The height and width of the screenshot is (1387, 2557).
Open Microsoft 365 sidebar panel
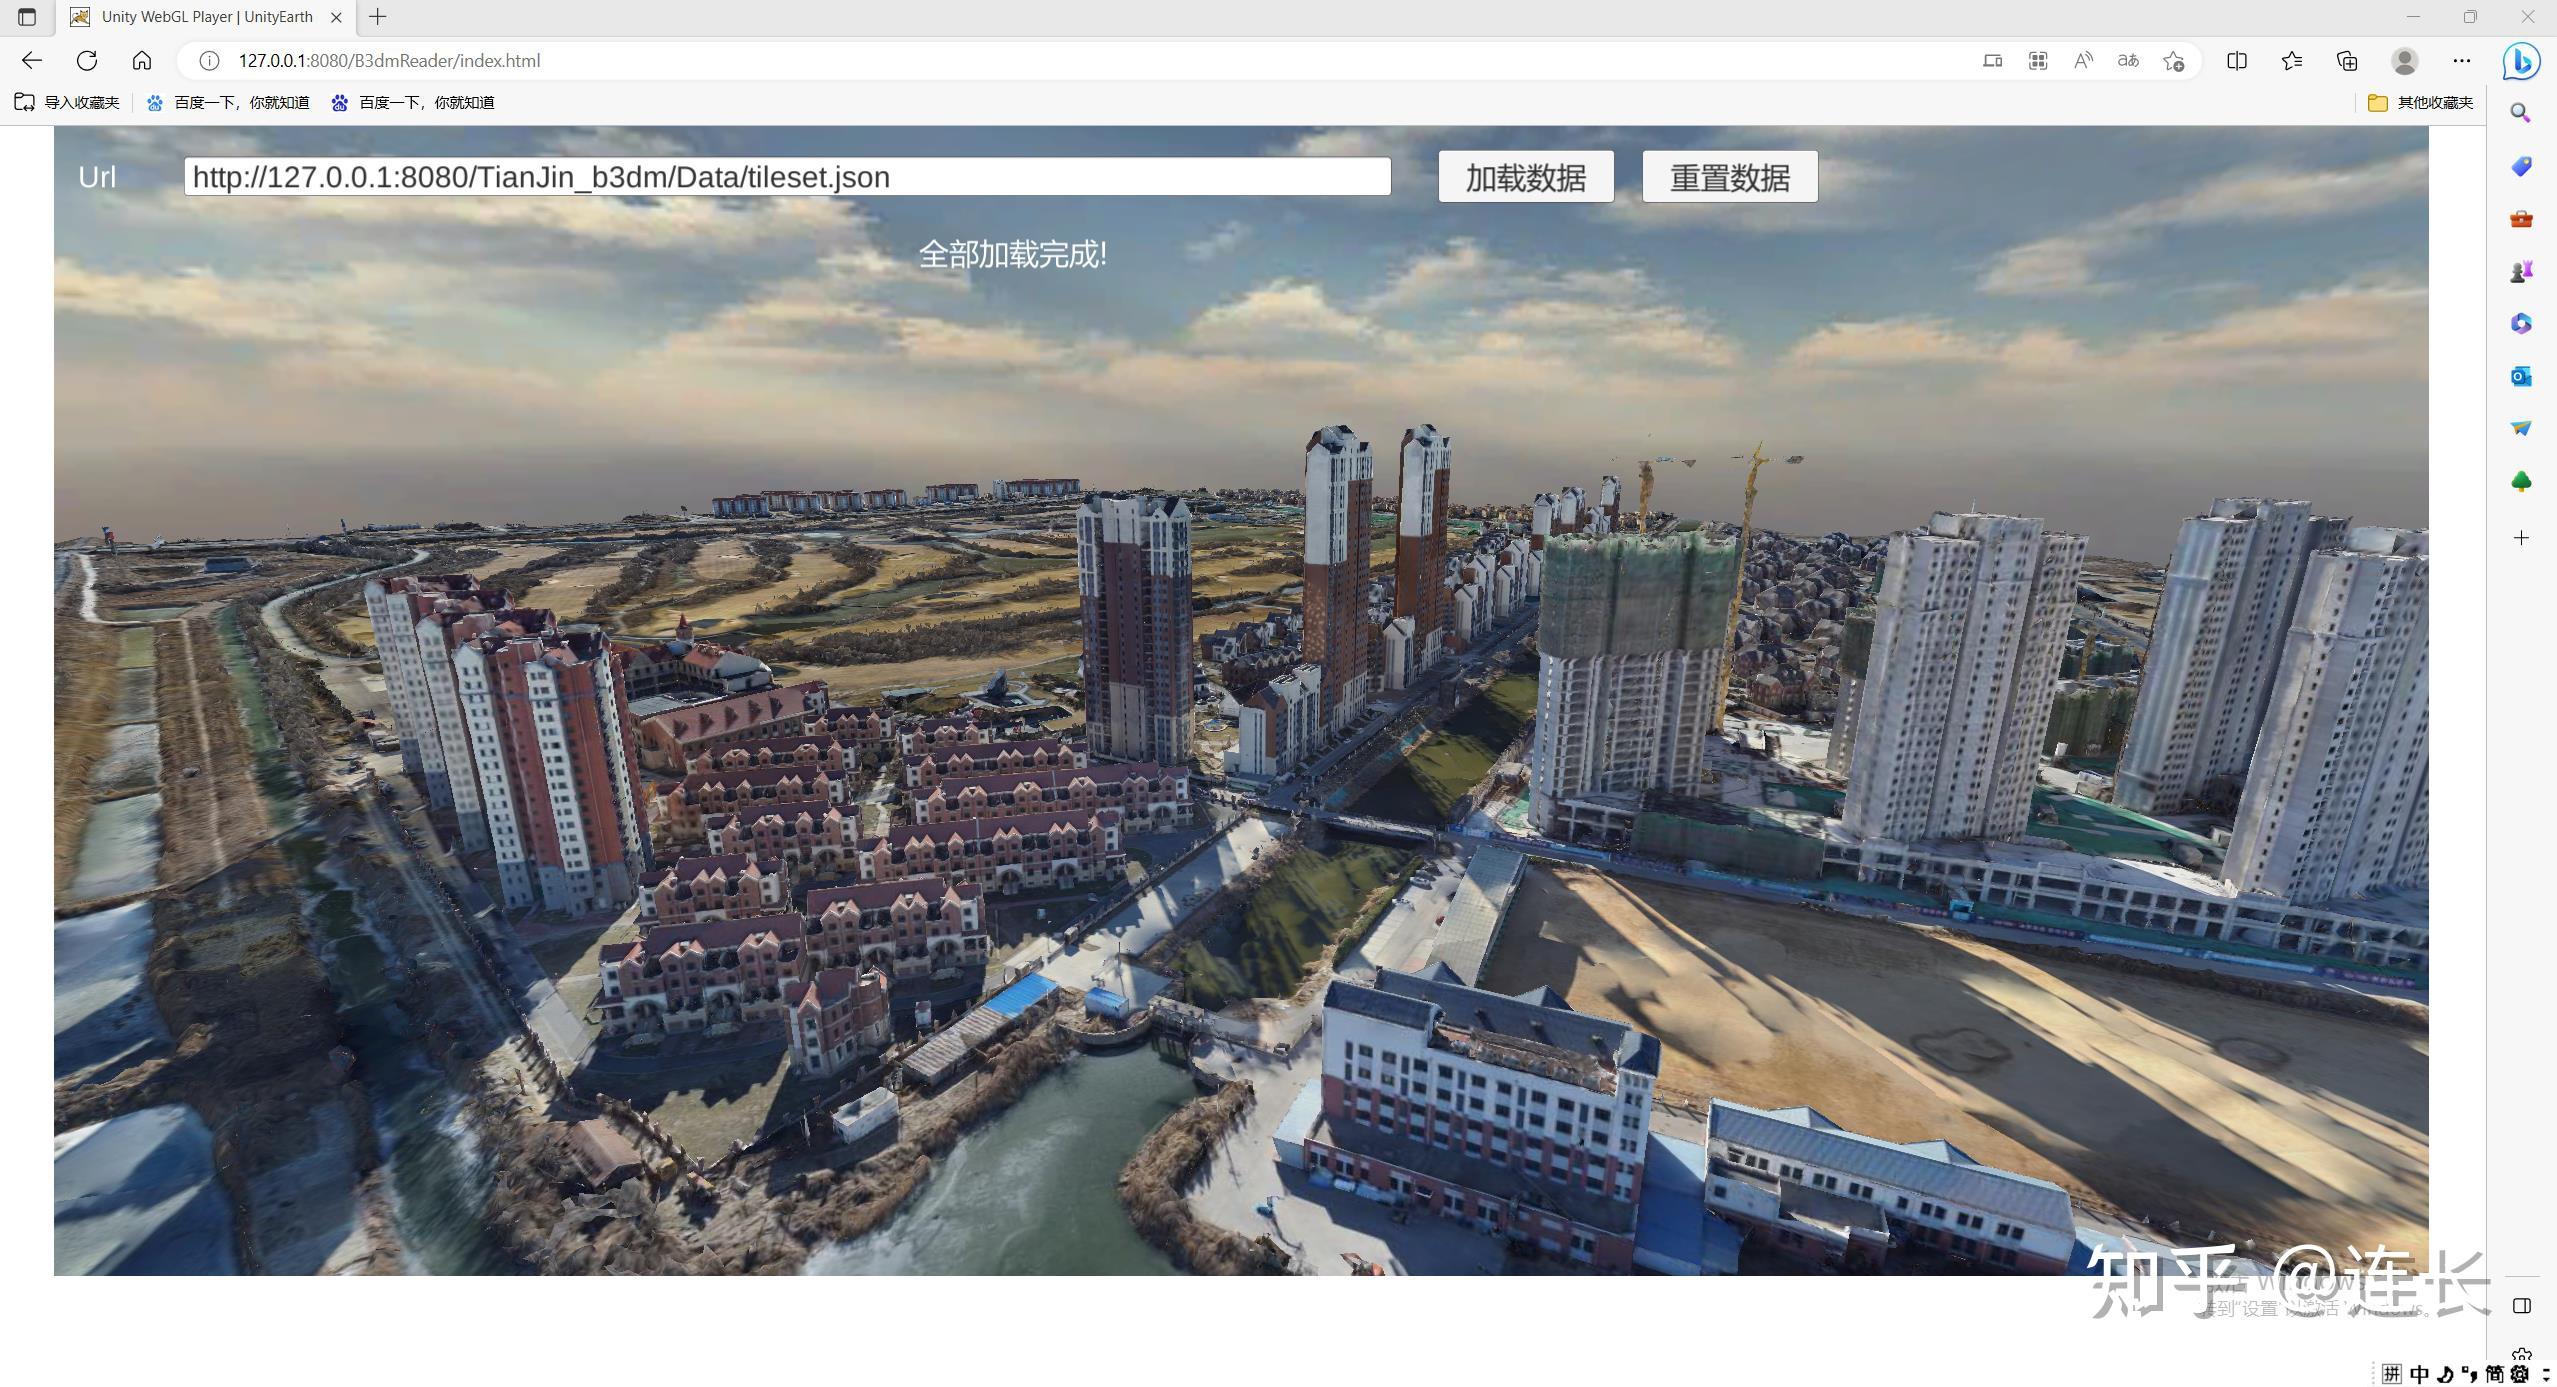(x=2521, y=322)
